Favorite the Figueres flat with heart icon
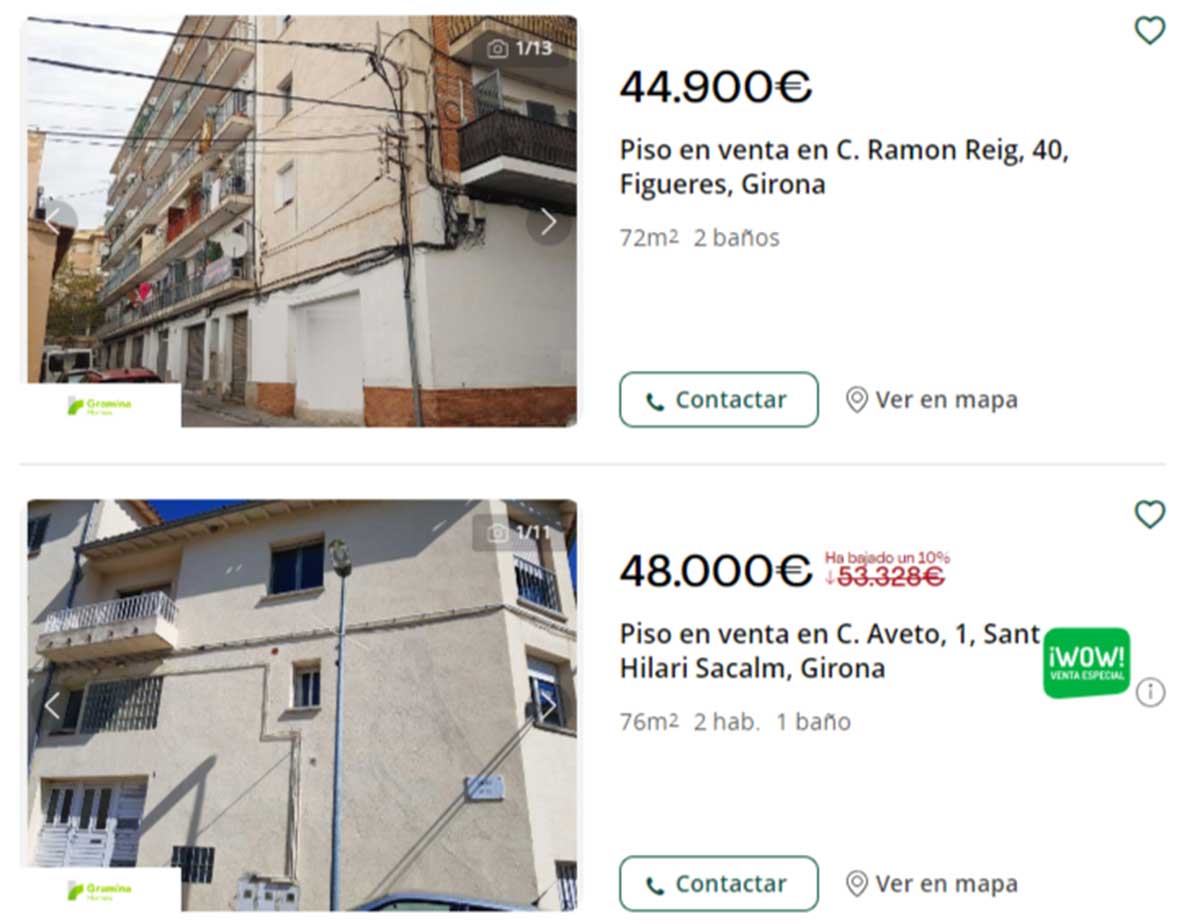 pos(1150,31)
